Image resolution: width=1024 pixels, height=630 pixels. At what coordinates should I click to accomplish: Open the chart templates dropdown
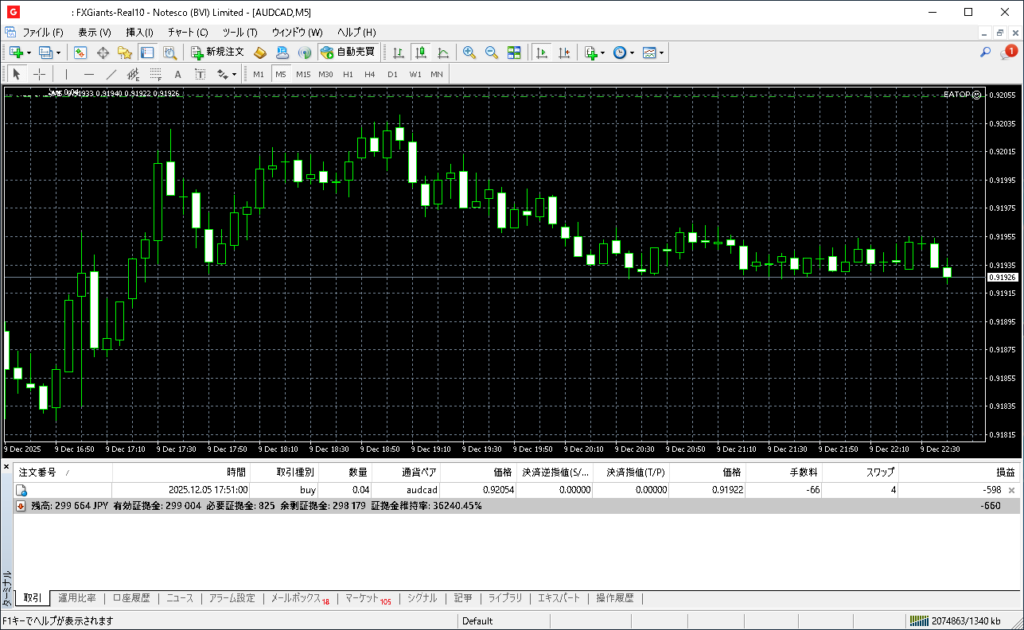point(653,52)
